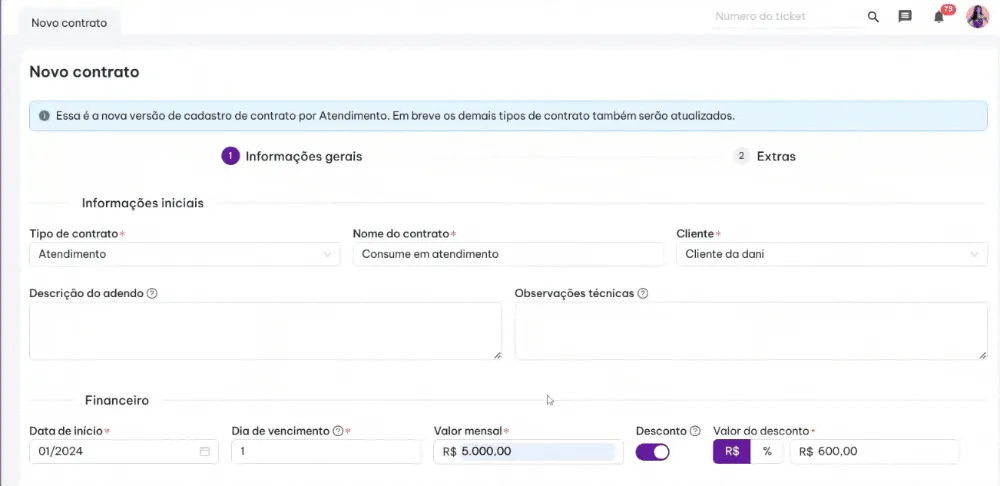The height and width of the screenshot is (486, 1000).
Task: Expand the Cliente dropdown
Action: [831, 255]
